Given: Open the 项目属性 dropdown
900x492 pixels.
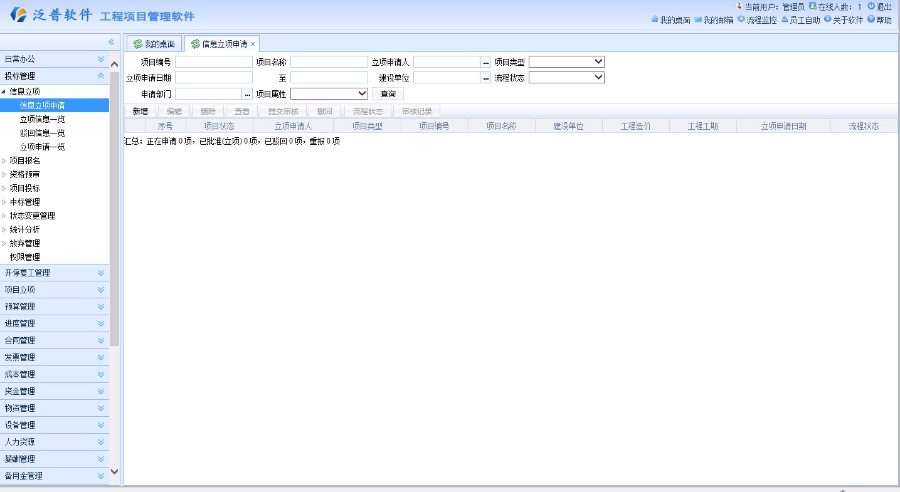Looking at the screenshot, I should [329, 93].
